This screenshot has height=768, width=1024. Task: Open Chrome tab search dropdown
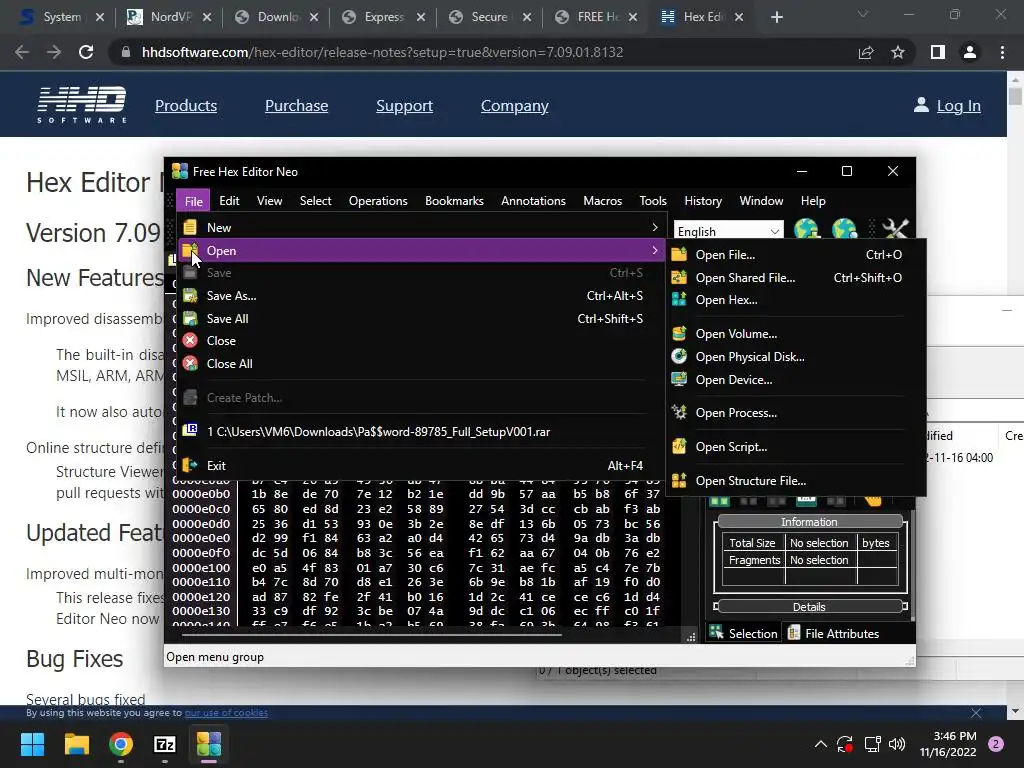point(863,14)
